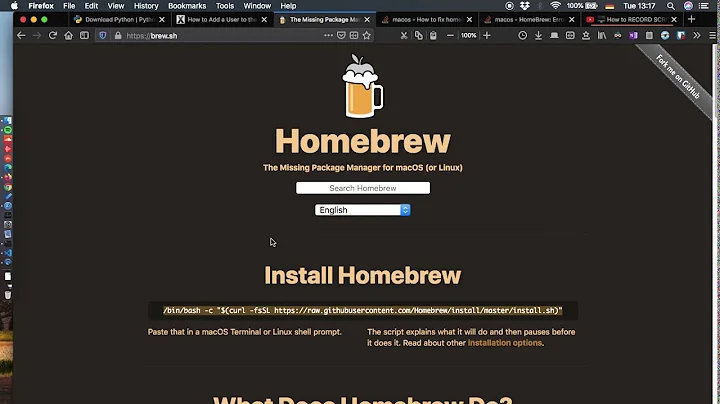Zoom in with the plus button
720x404 pixels.
[487, 35]
